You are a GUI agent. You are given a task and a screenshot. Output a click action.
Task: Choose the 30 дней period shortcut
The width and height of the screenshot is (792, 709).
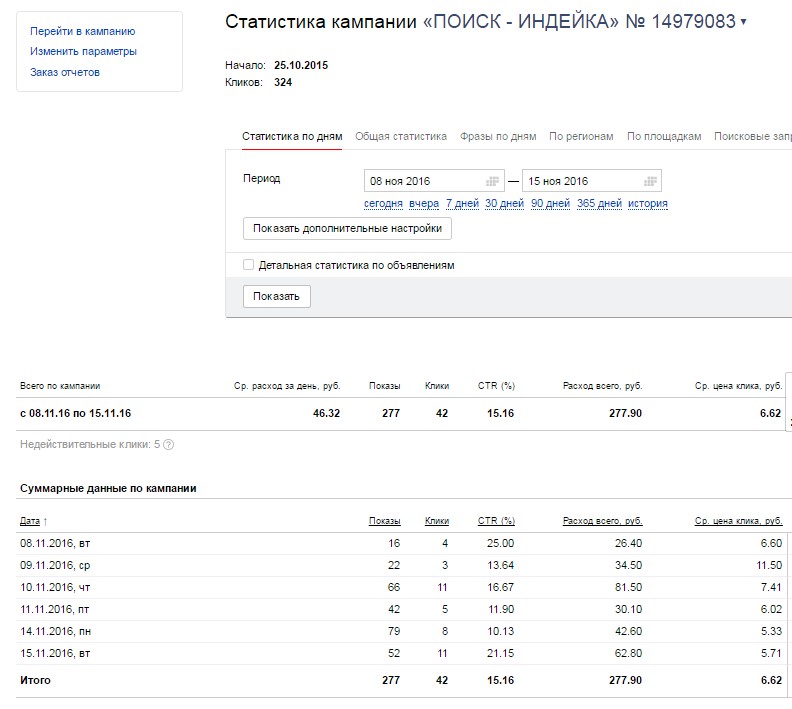tap(504, 204)
